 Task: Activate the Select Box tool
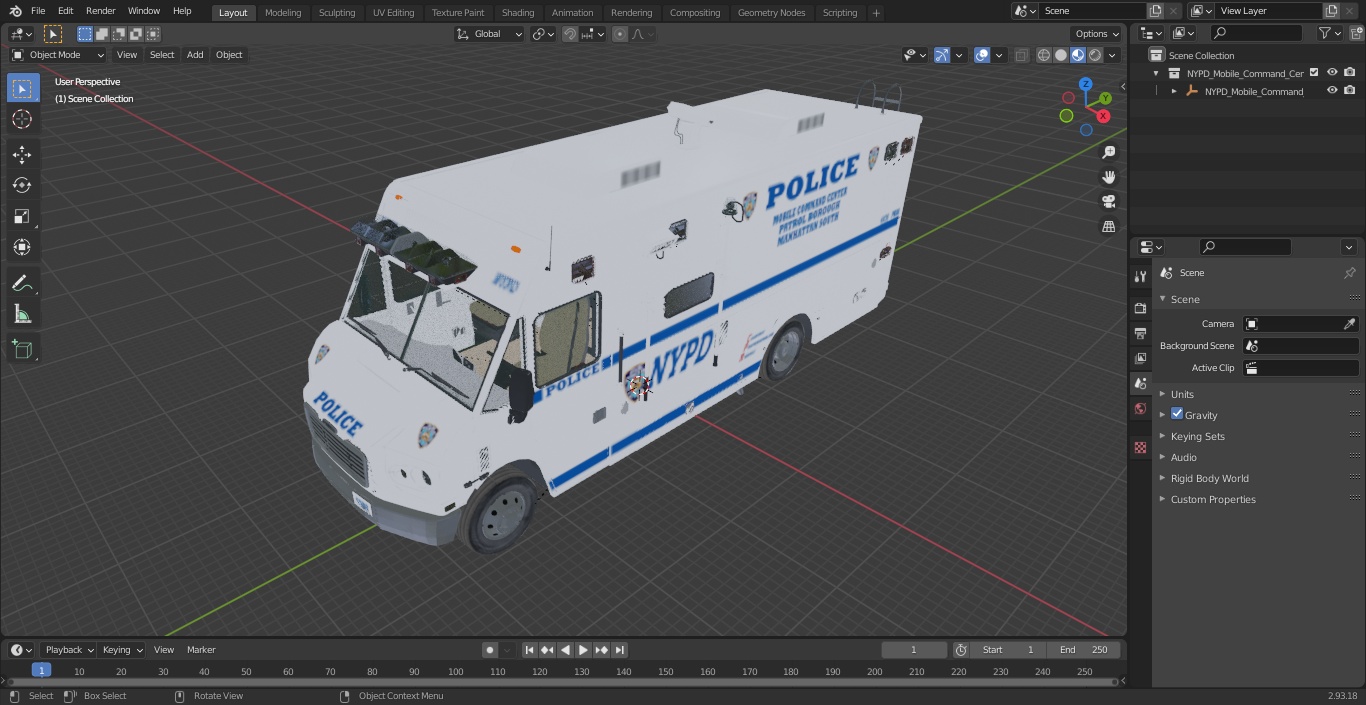[22, 88]
